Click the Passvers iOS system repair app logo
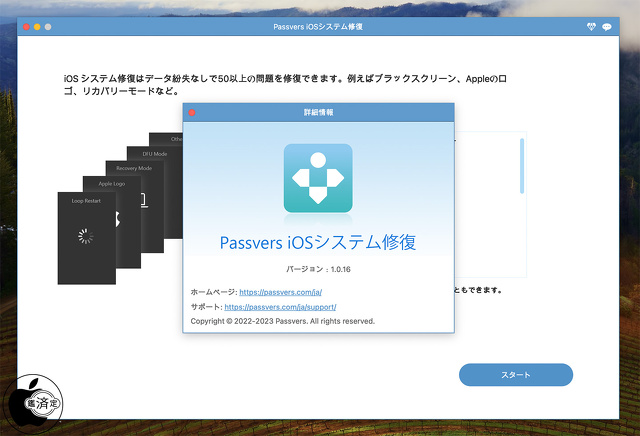Screen dimensions: 640x436 coord(318,178)
